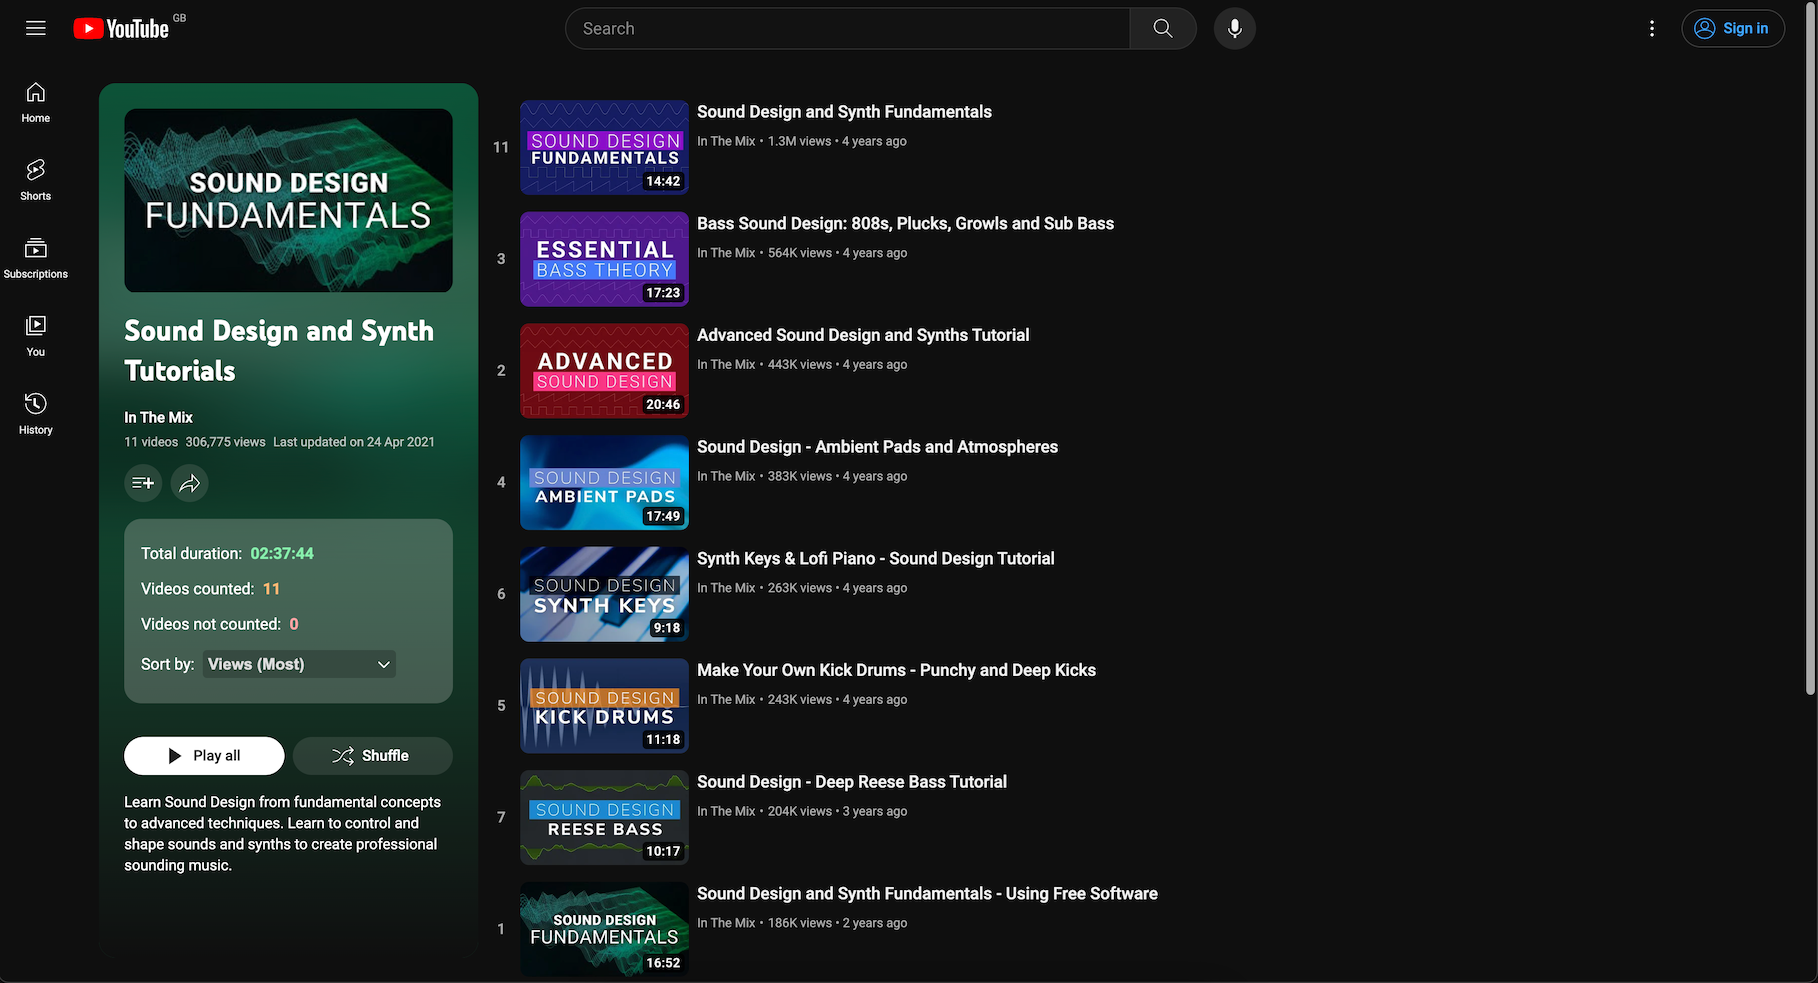1818x983 pixels.
Task: Click the Play all button
Action: tap(204, 755)
